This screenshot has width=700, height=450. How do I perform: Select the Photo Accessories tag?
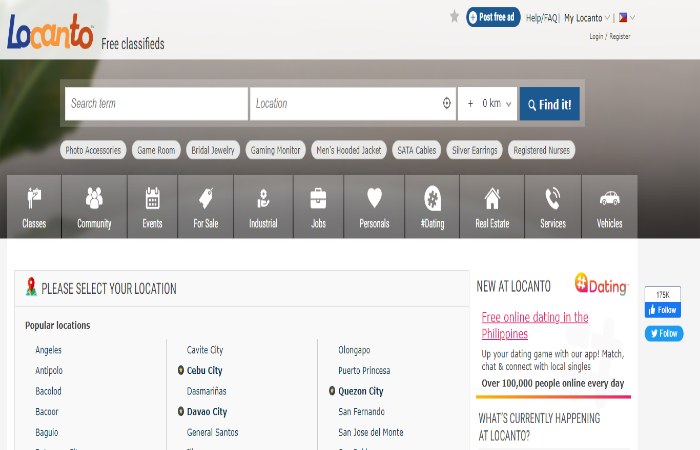pos(93,150)
